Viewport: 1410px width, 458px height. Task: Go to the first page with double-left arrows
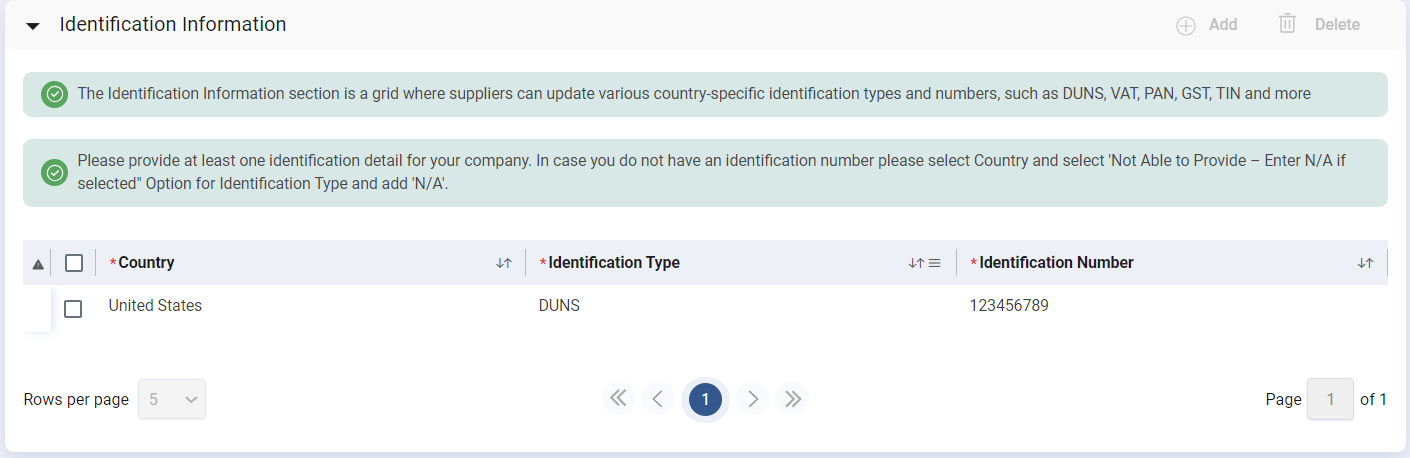tap(618, 399)
